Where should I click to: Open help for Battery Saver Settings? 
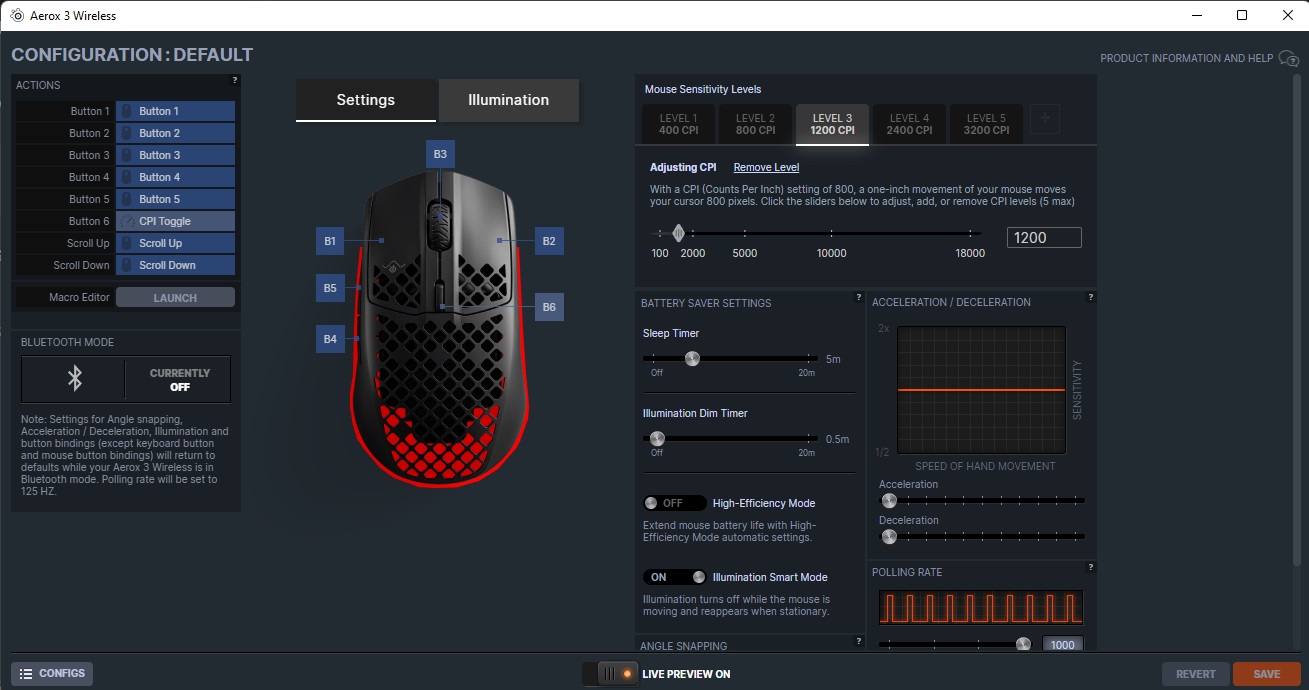click(x=859, y=297)
